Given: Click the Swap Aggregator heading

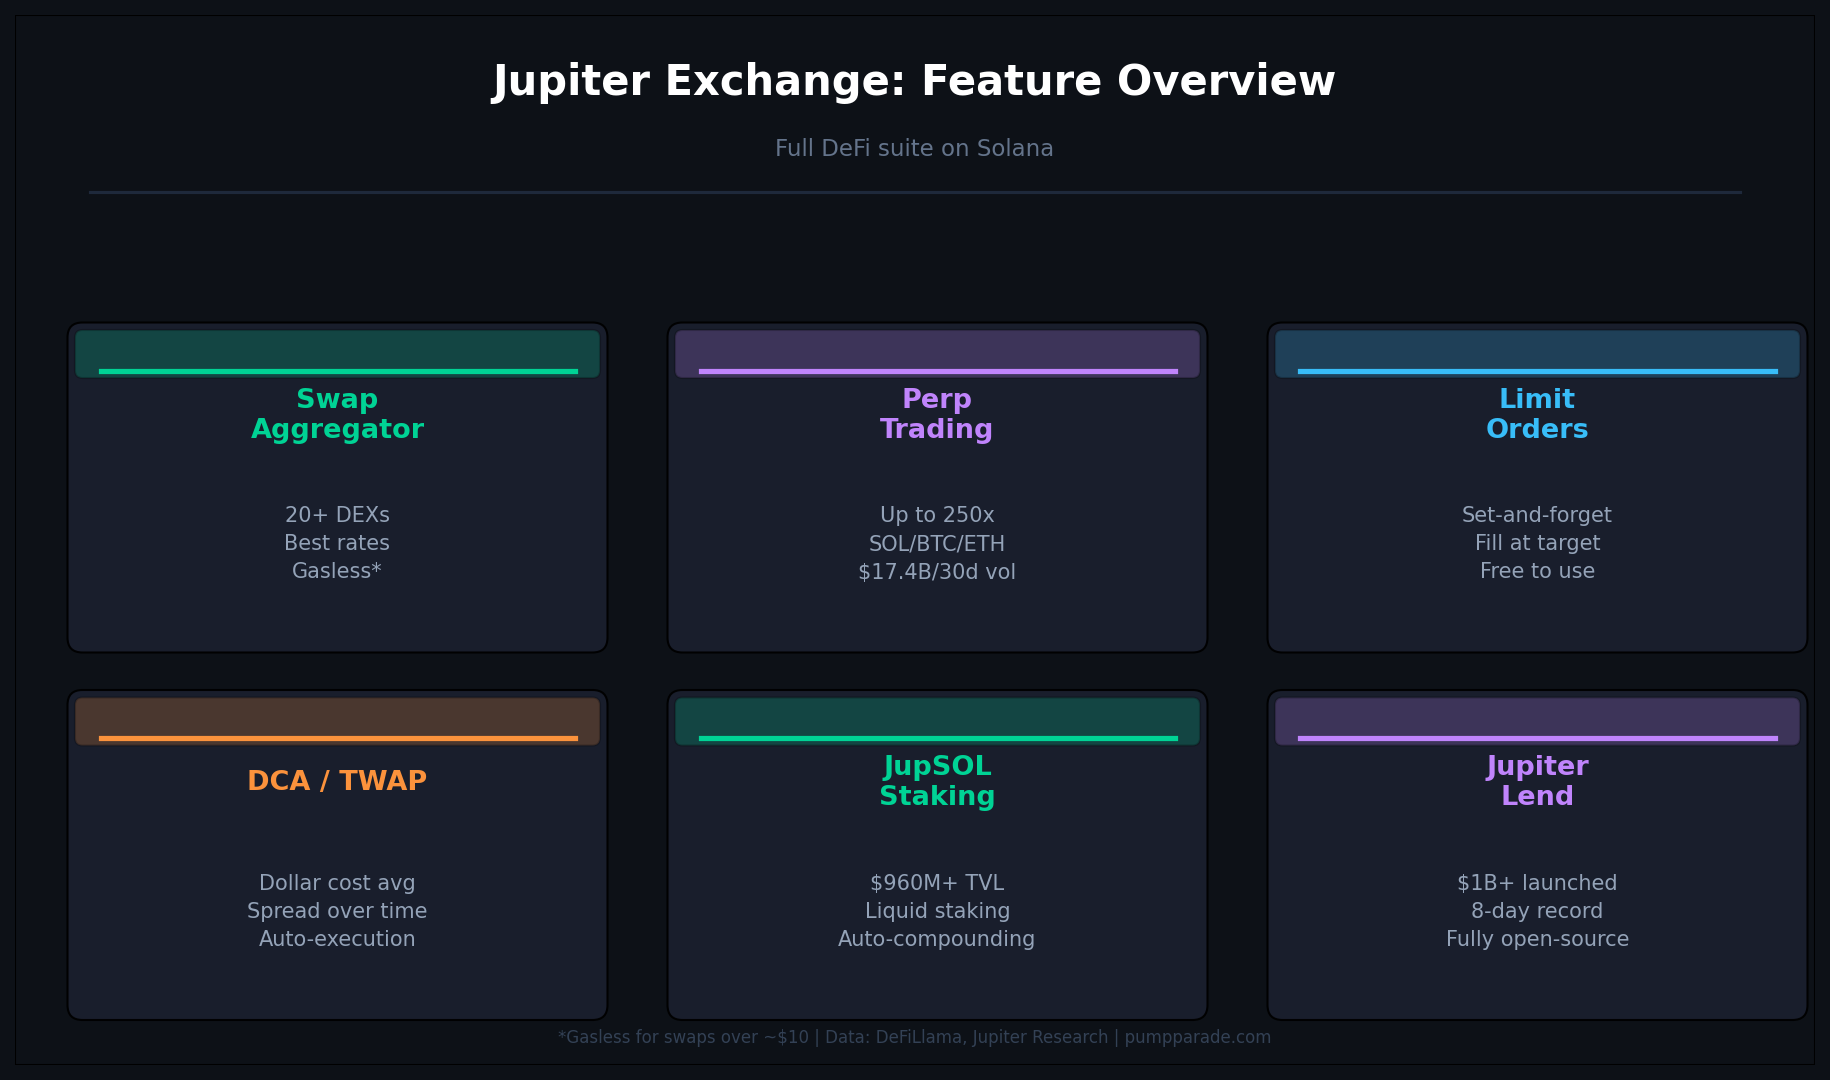Looking at the screenshot, I should point(337,413).
